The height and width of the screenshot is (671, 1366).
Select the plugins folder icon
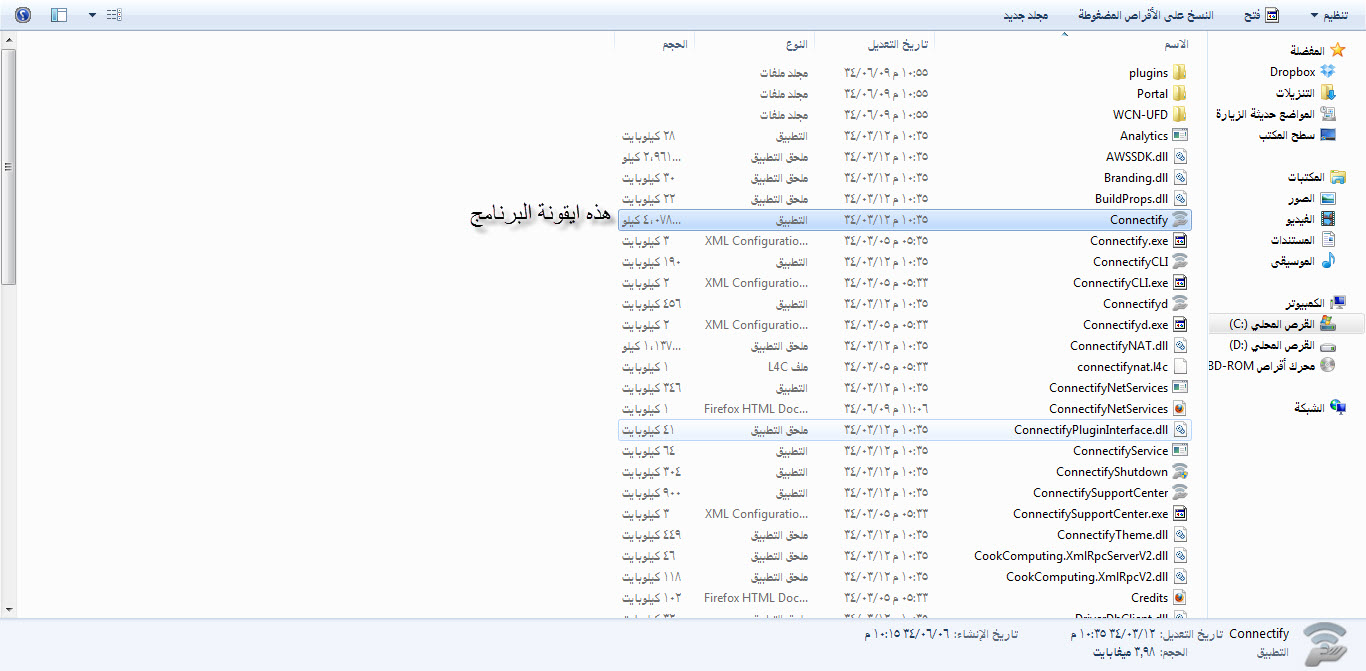tap(1180, 72)
